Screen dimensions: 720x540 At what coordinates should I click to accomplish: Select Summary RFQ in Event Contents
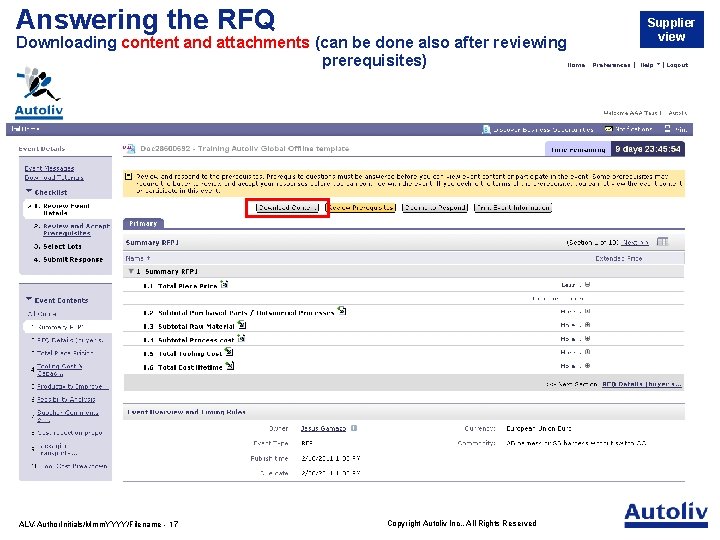[60, 327]
